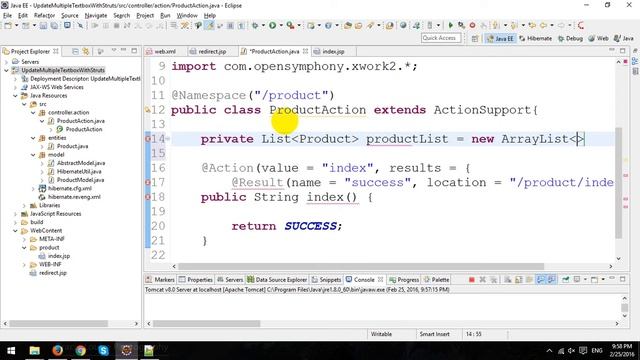Collapse the UpdateMultipleTextboxWithStruts project
This screenshot has width=640, height=360.
[6, 70]
